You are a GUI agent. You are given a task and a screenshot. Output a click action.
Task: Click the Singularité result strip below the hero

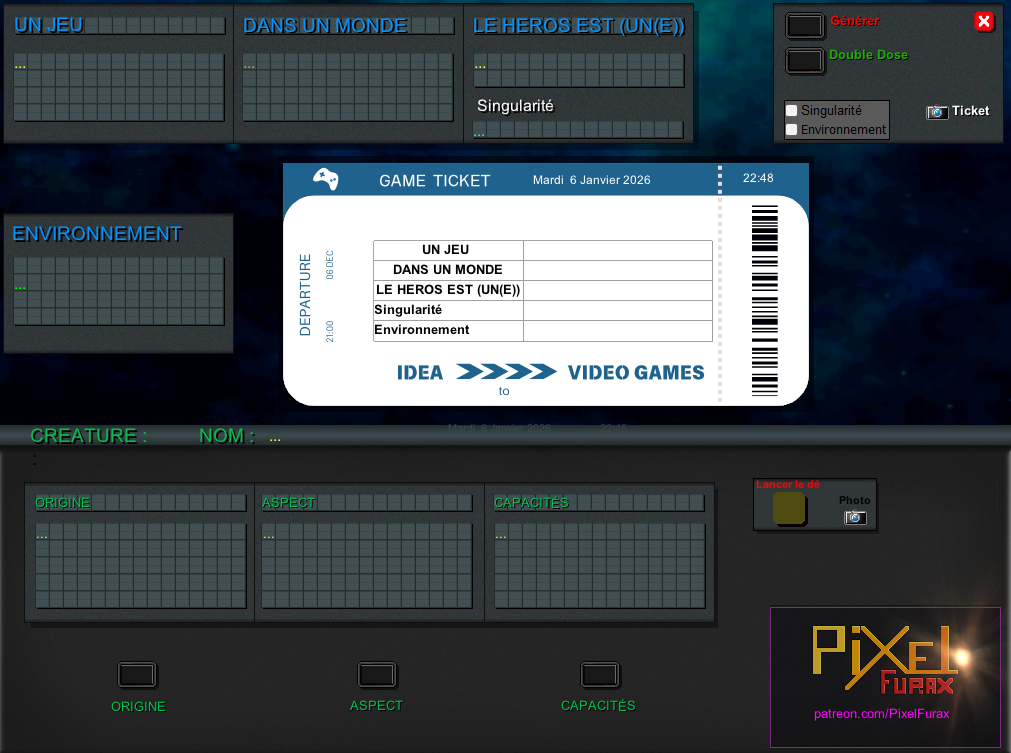(579, 130)
